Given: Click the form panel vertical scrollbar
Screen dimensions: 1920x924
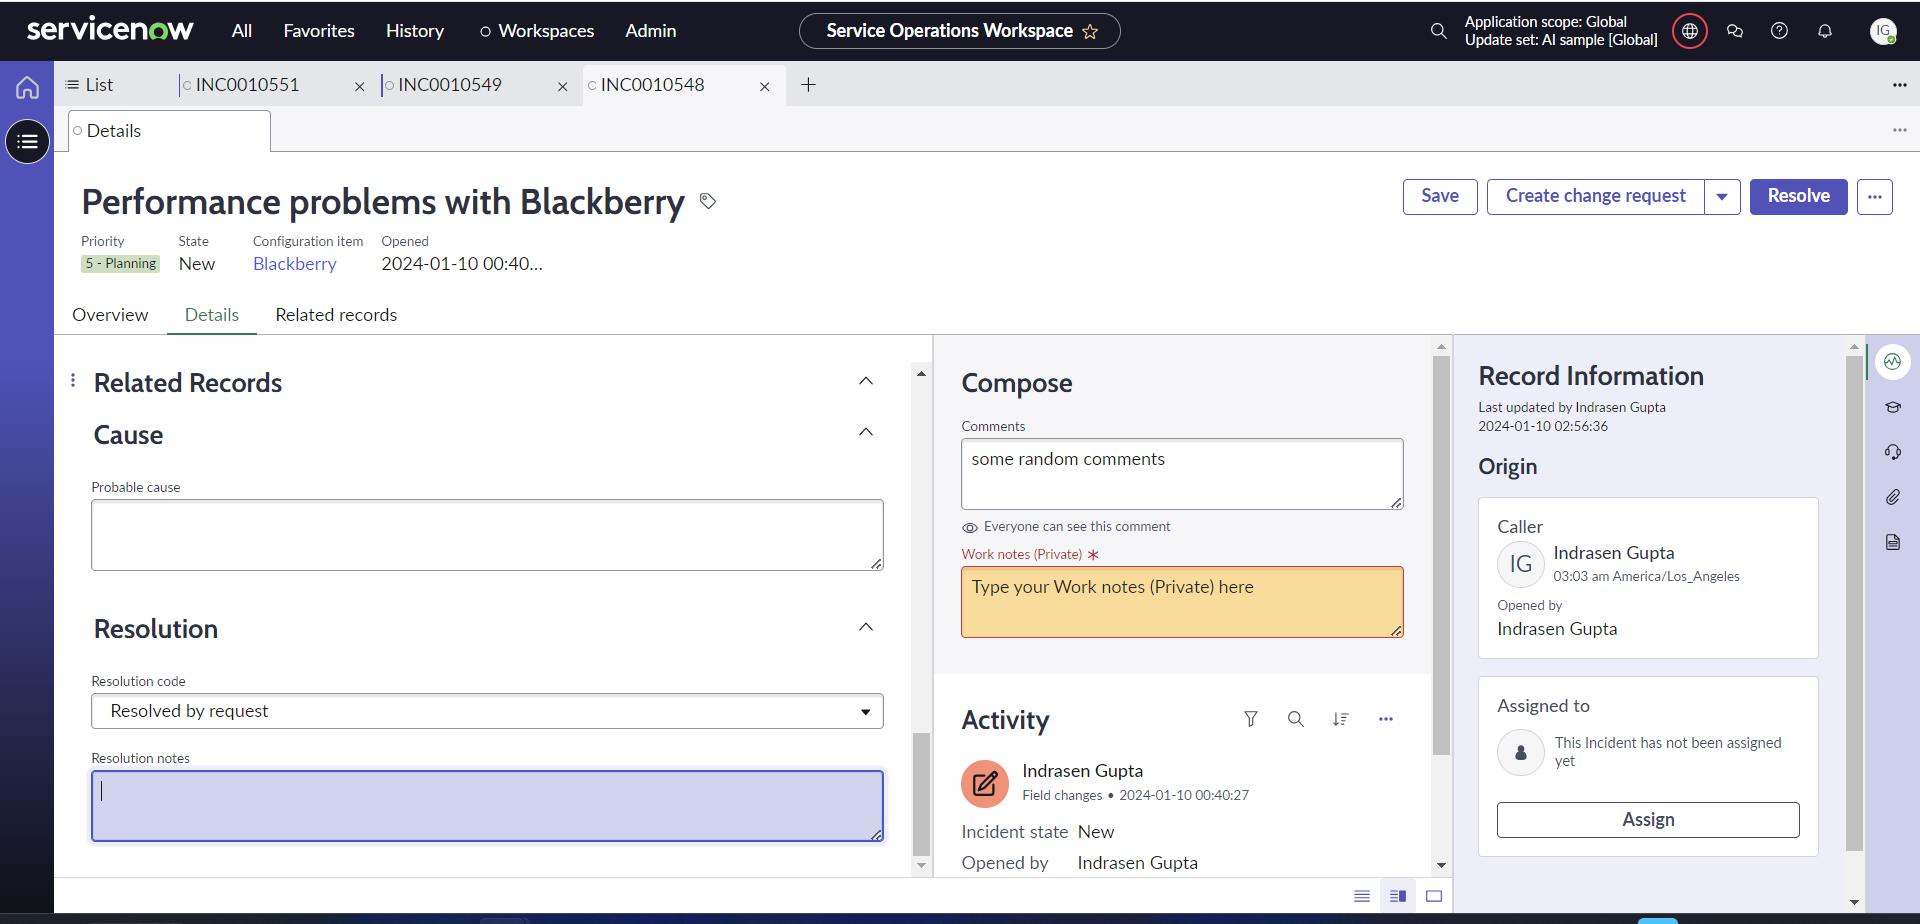Looking at the screenshot, I should (921, 794).
